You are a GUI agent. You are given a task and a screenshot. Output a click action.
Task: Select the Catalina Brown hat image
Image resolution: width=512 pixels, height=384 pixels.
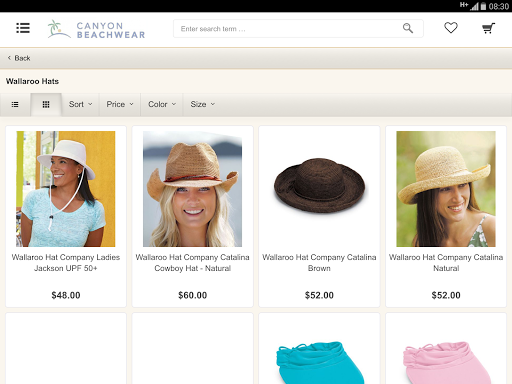(x=319, y=185)
